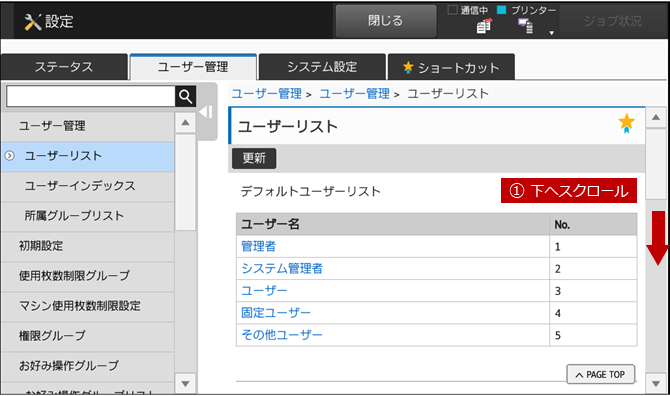Select the ユーザー管理 tab
670x396 pixels.
[x=193, y=67]
